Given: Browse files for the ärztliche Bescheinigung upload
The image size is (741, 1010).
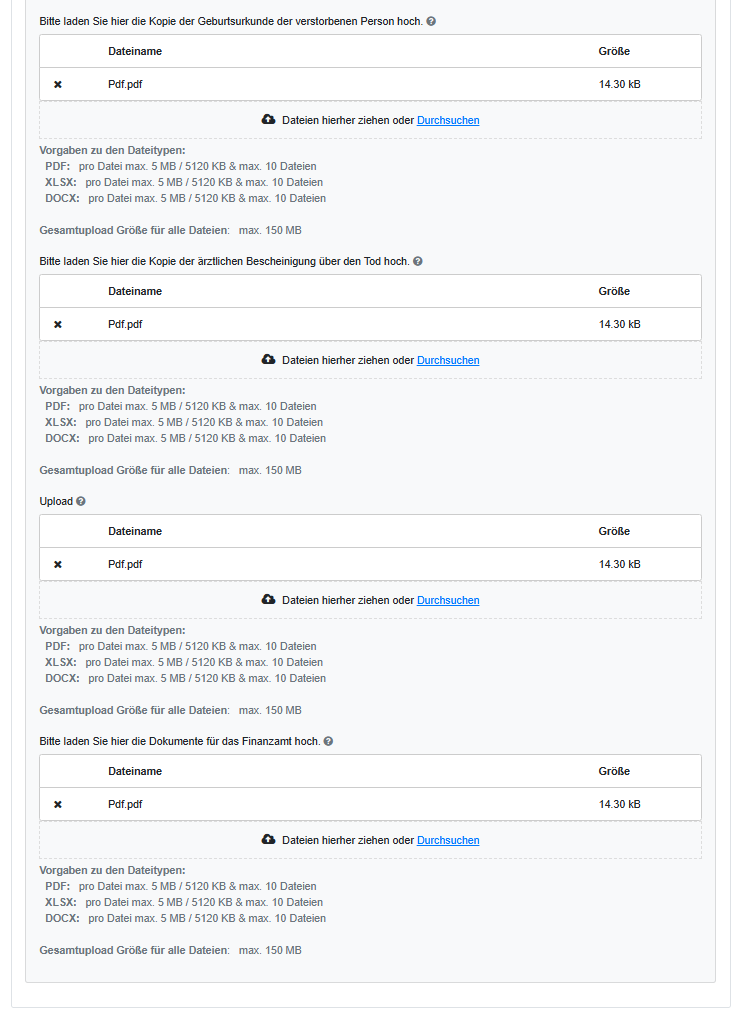Looking at the screenshot, I should pos(448,360).
